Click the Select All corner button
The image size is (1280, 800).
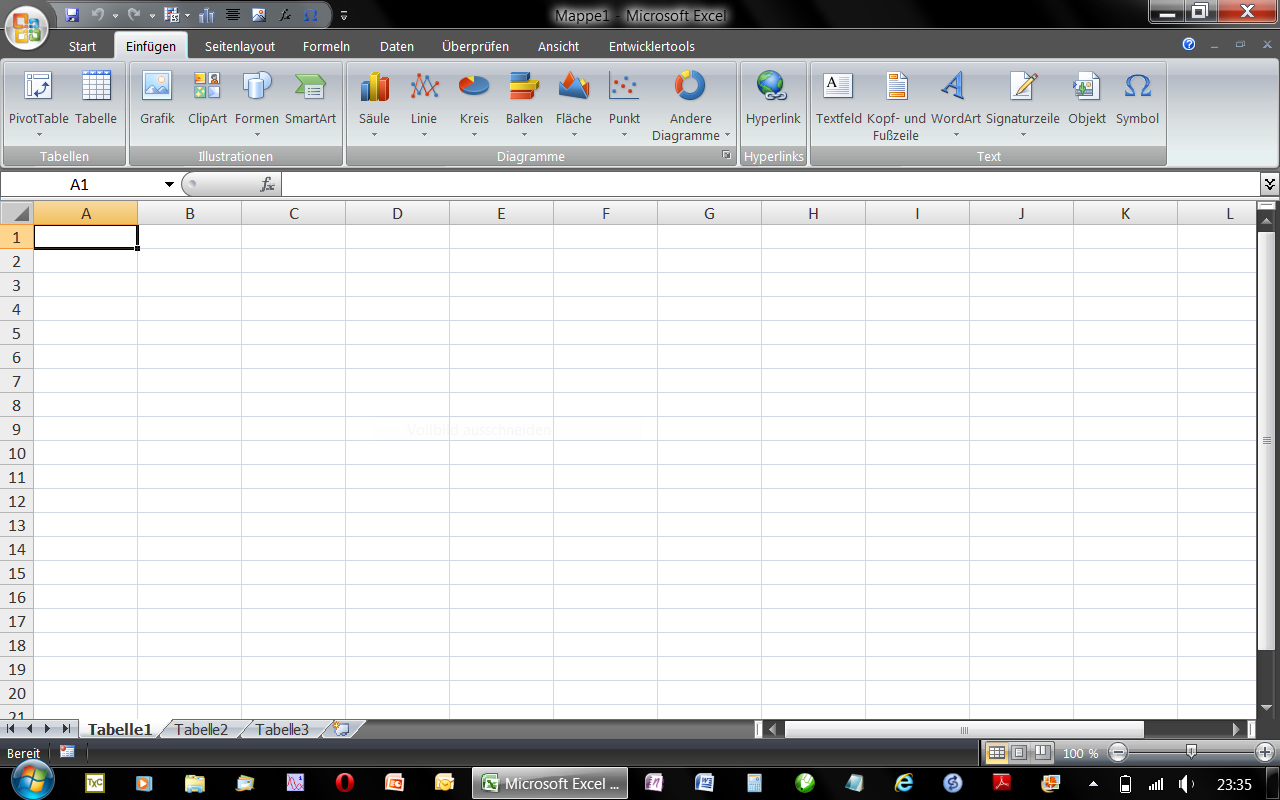[x=17, y=213]
